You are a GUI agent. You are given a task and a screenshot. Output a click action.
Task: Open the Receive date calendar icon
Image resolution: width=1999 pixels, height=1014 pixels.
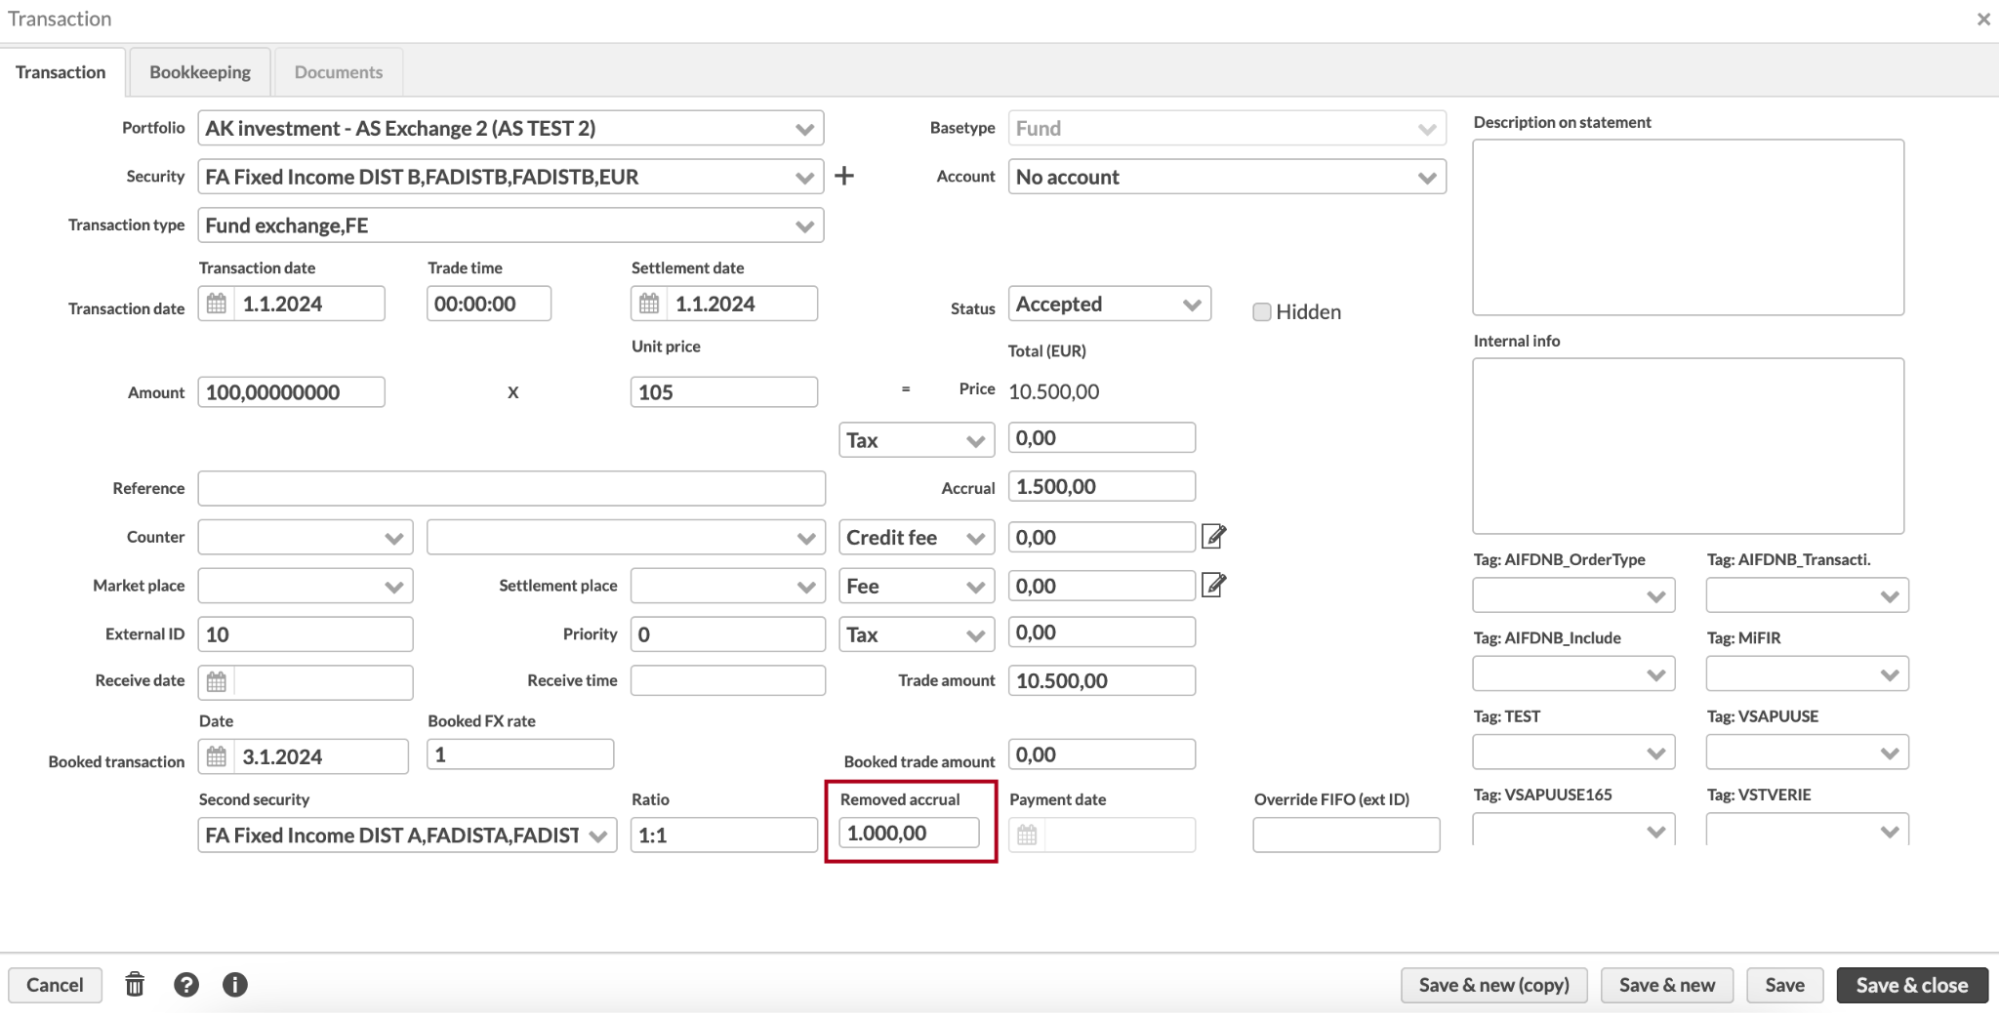(x=216, y=682)
